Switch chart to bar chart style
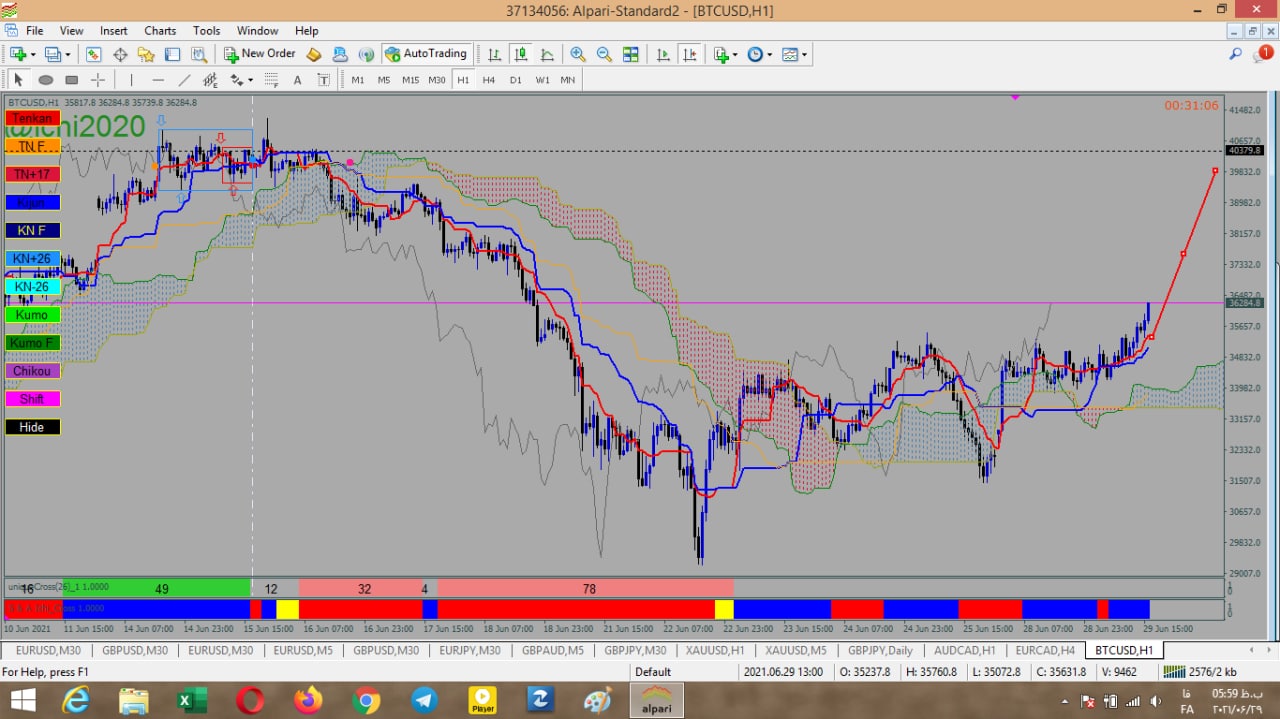The width and height of the screenshot is (1280, 719). point(494,54)
